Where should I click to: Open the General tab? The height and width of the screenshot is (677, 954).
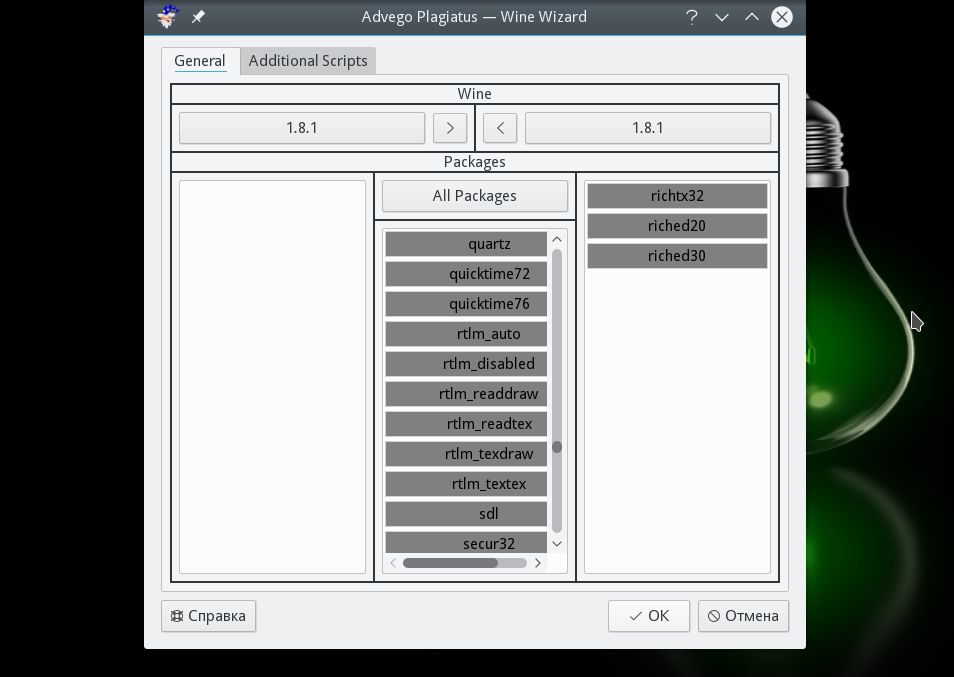[x=200, y=61]
